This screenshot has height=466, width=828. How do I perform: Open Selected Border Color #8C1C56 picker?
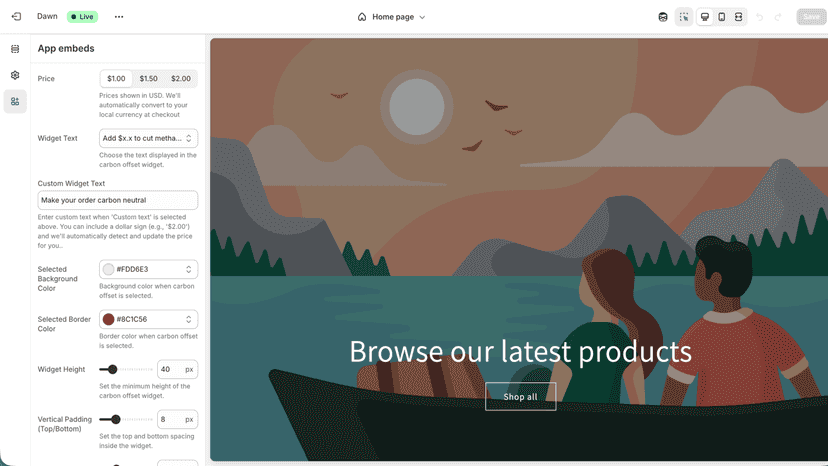[148, 319]
